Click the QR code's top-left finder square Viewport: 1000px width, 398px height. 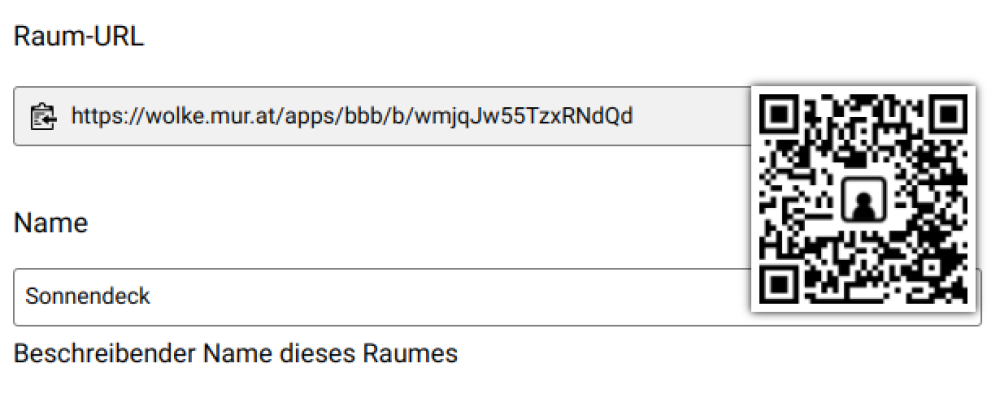779,114
